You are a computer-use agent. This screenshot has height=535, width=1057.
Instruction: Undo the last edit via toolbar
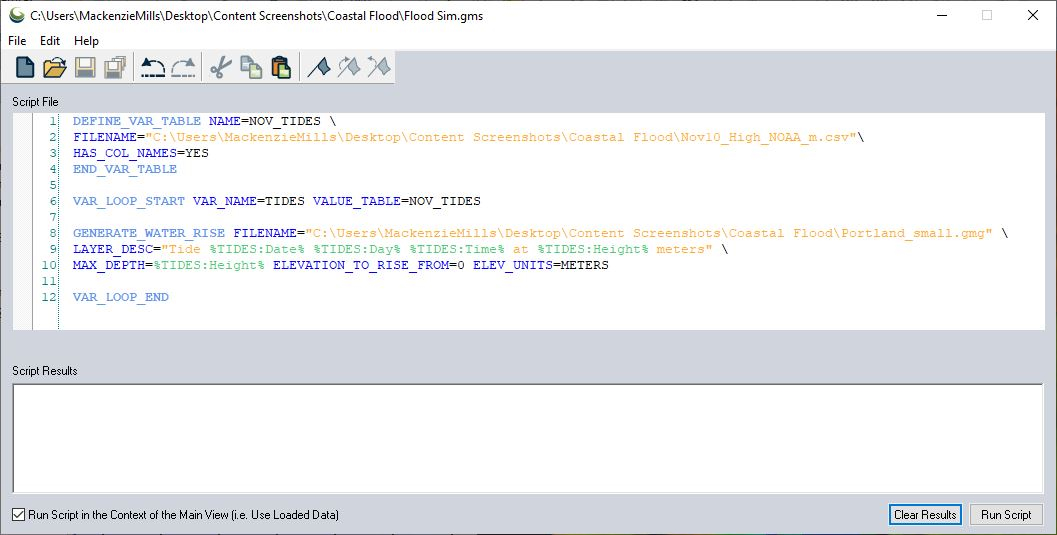coord(152,67)
